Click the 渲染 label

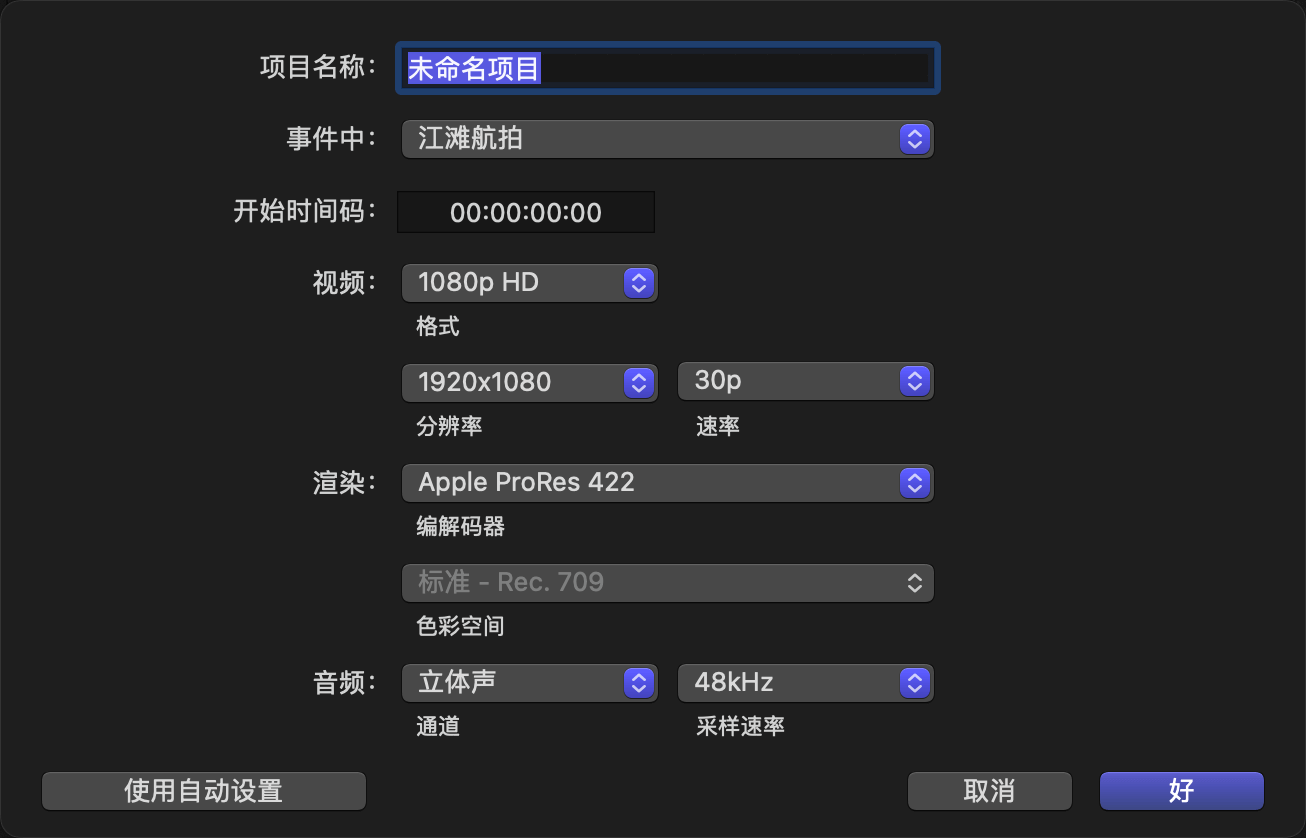(345, 483)
